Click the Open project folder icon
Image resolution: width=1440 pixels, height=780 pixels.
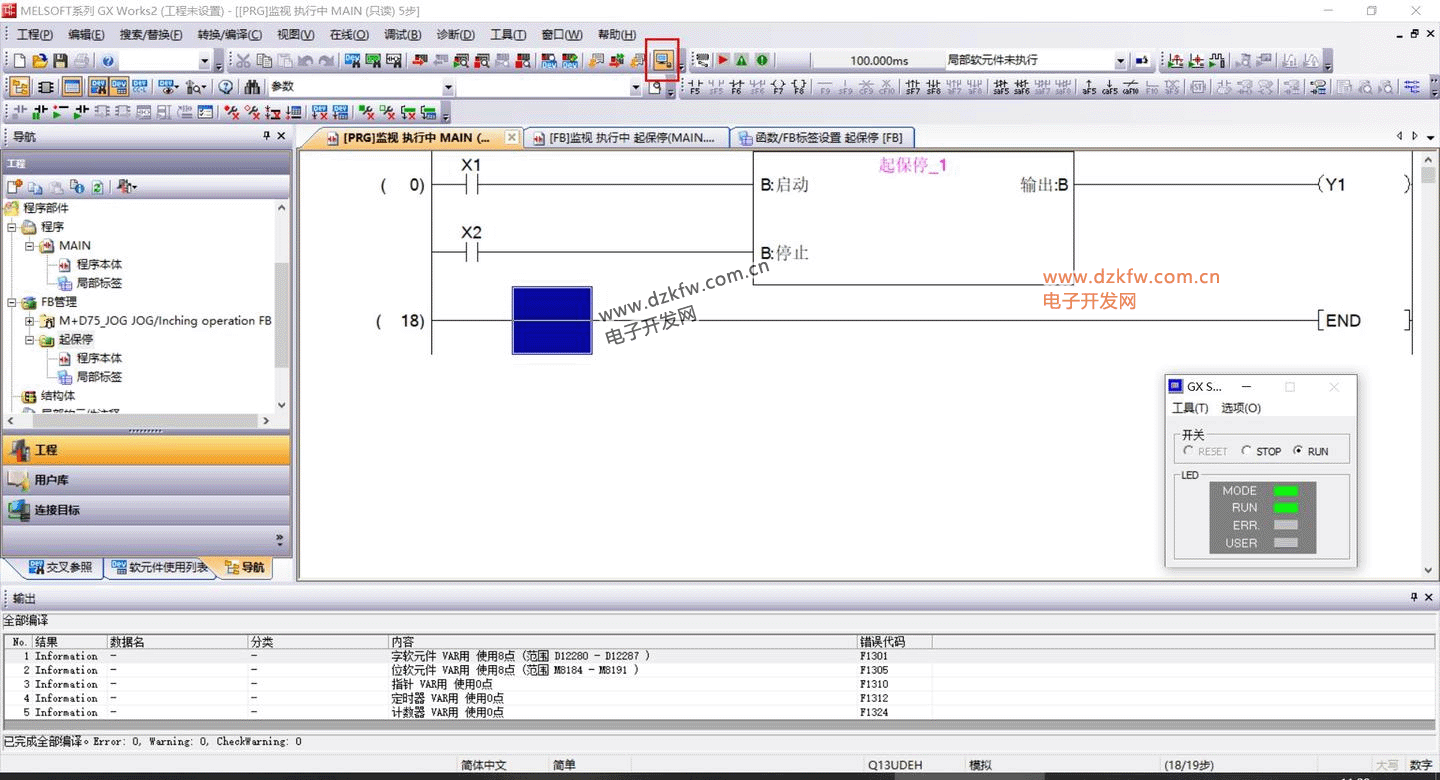click(x=40, y=61)
